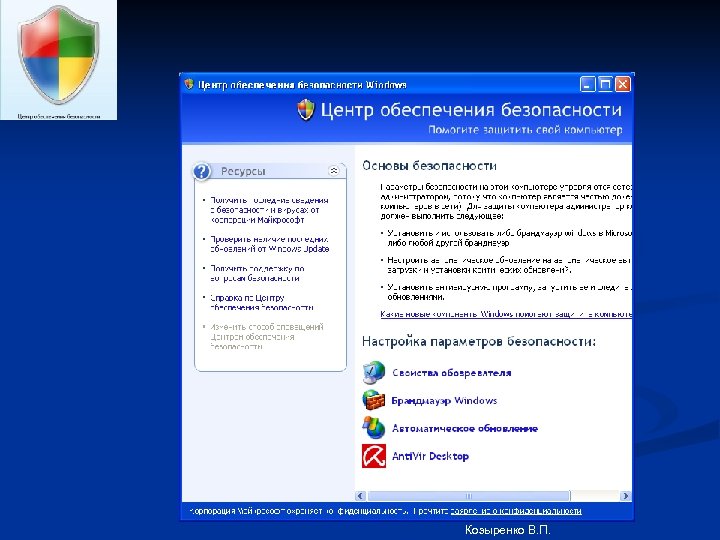Click the Настройка параметров безопасности heading
Image resolution: width=720 pixels, height=540 pixels.
click(x=479, y=342)
